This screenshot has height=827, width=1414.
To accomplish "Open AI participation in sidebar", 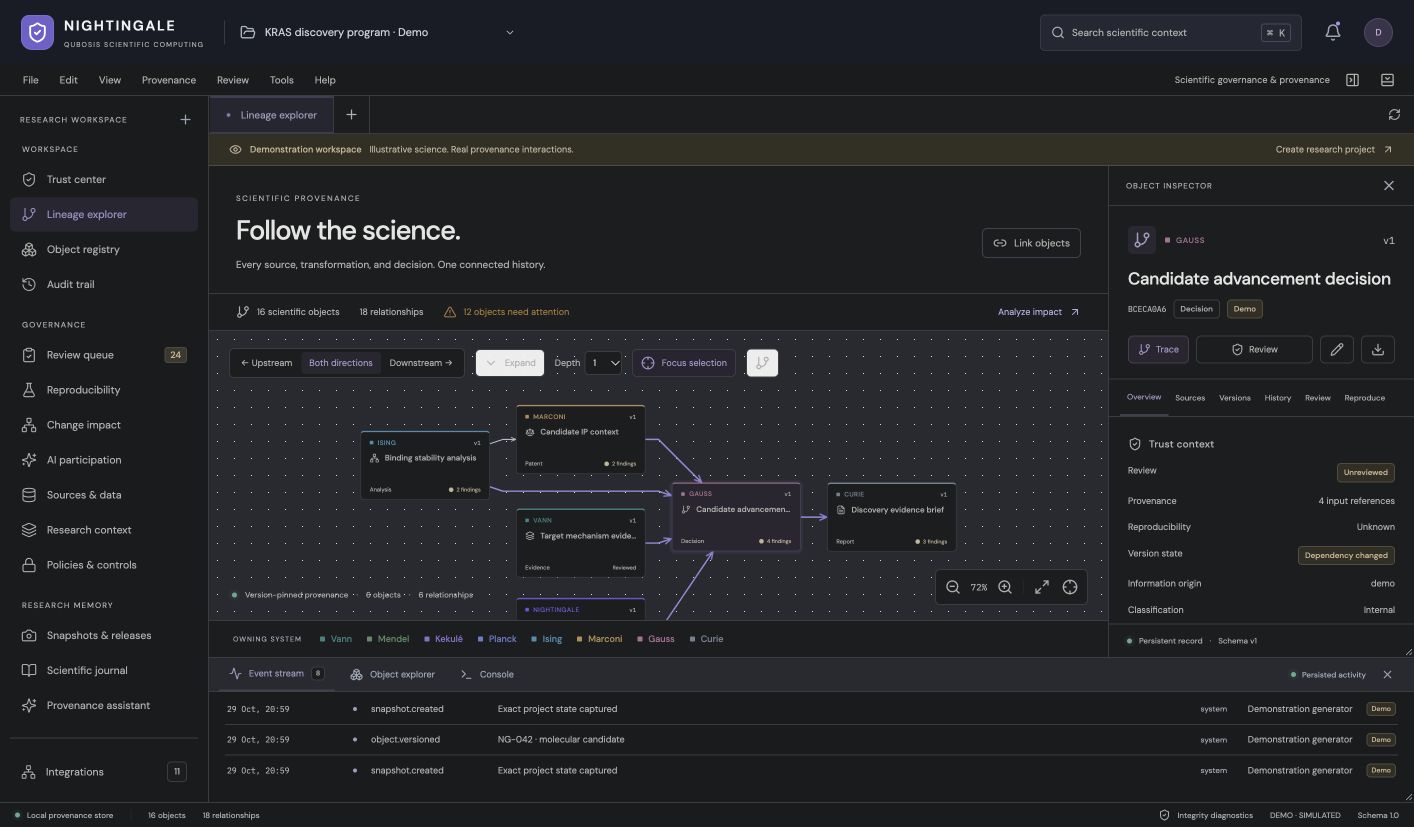I will [104, 460].
